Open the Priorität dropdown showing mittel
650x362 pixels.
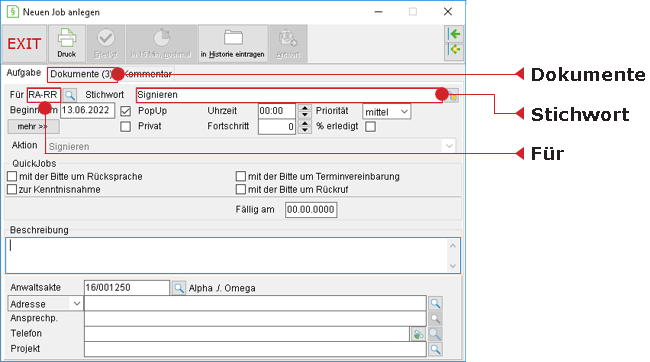click(x=386, y=112)
